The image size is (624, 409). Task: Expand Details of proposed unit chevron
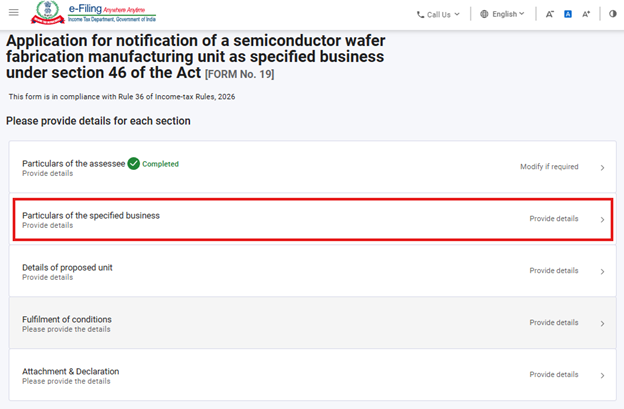(602, 271)
